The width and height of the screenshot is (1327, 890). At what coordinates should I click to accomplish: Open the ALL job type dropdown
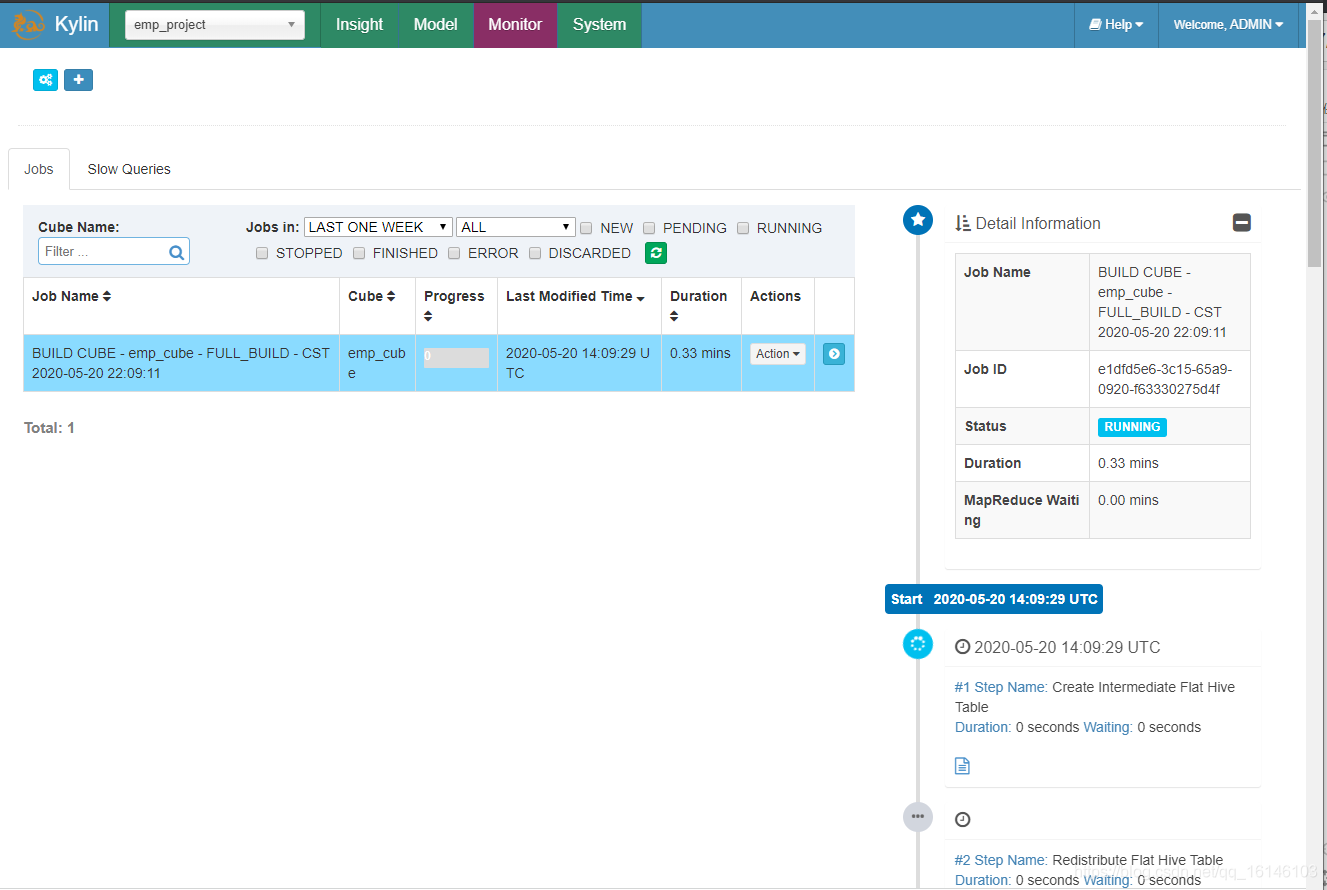[x=516, y=227]
